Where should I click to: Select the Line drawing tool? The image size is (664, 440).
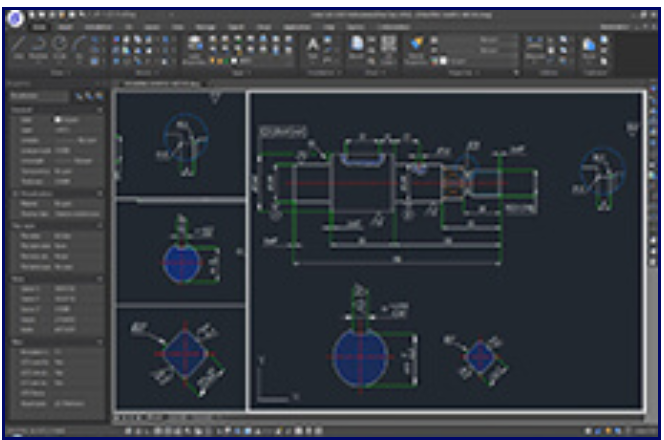pos(20,48)
